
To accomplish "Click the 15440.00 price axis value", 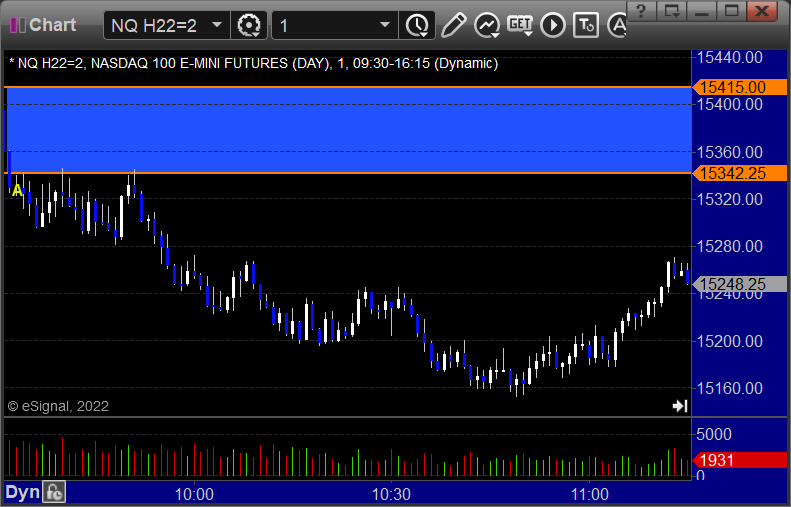I will pyautogui.click(x=729, y=58).
